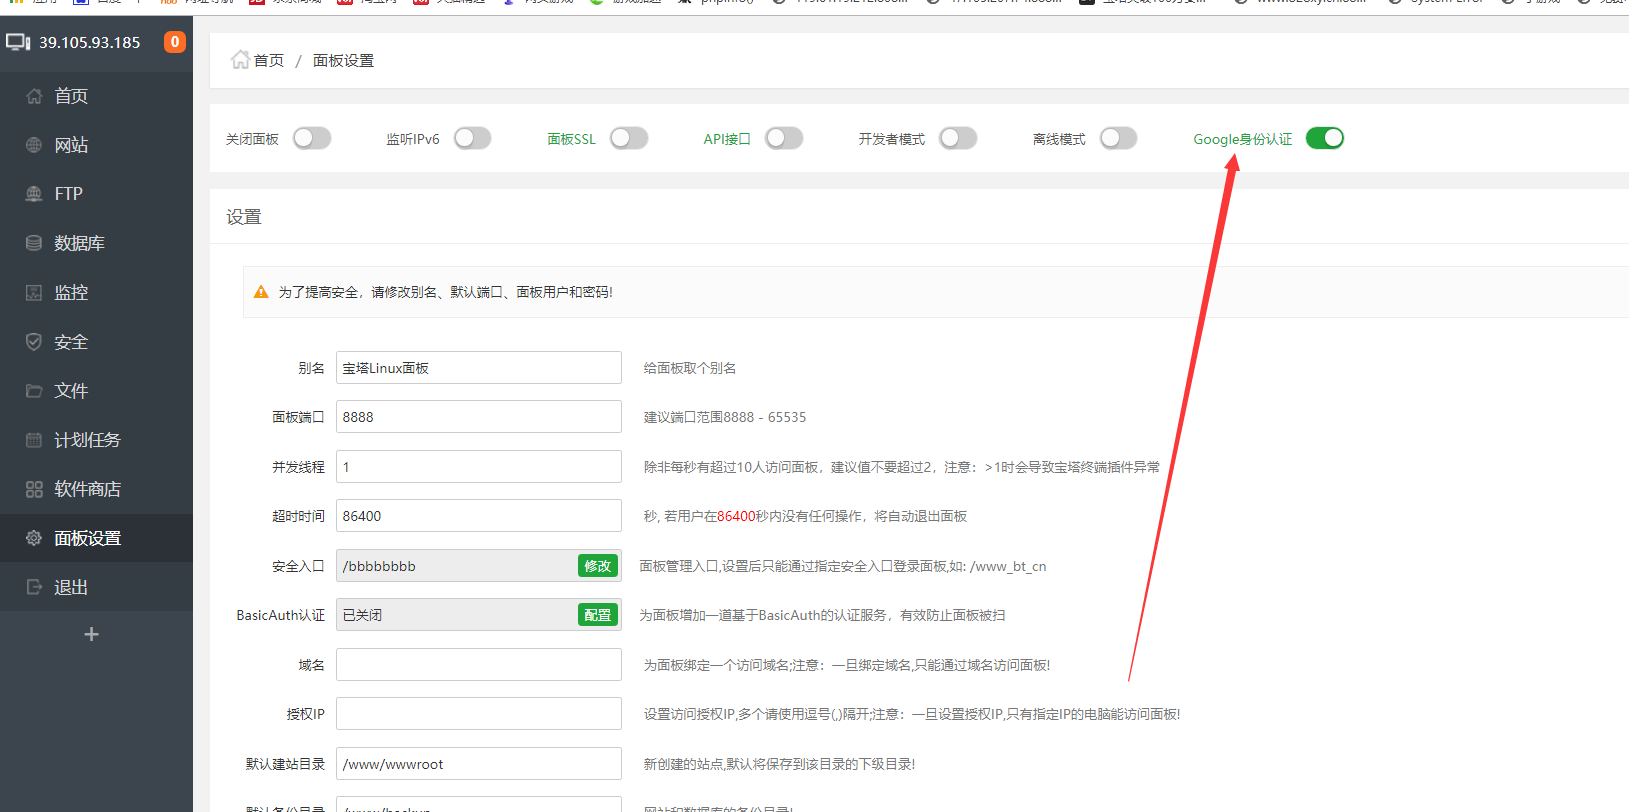
Task: Click the database icon beside 数据库
Action: [x=34, y=243]
